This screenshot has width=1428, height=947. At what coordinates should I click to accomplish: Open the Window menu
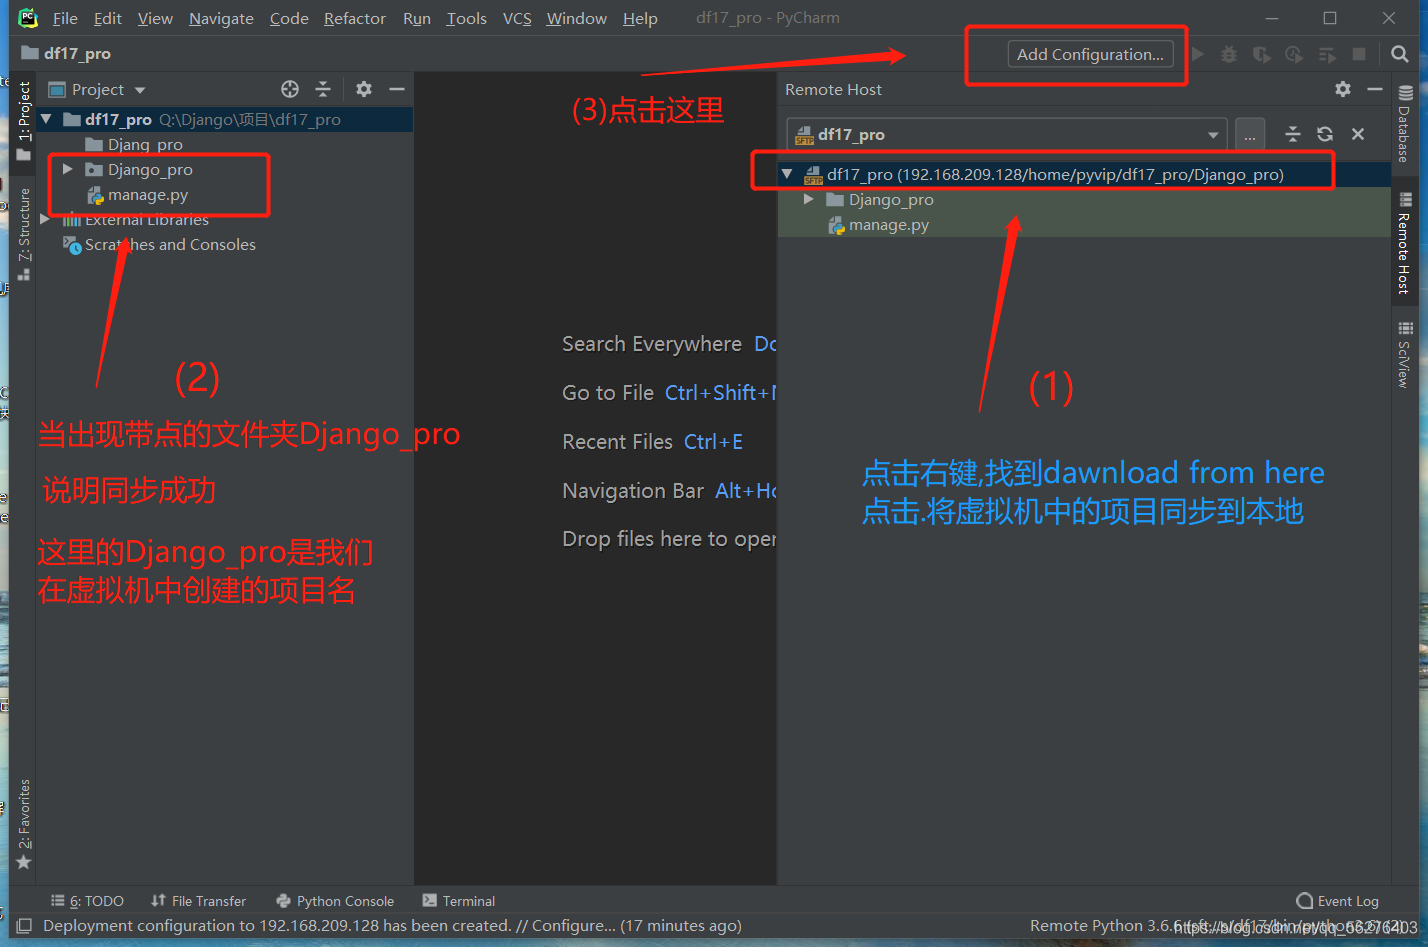point(577,18)
